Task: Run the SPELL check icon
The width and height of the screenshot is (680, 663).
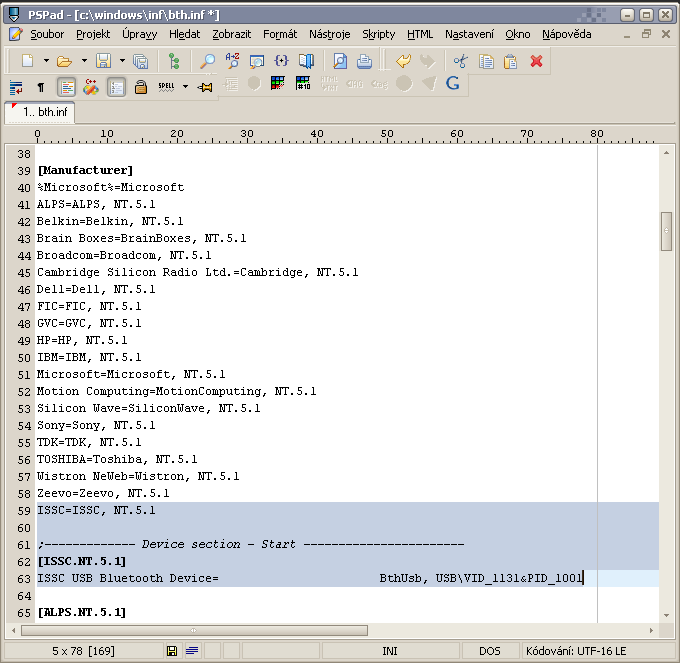Action: [x=167, y=87]
